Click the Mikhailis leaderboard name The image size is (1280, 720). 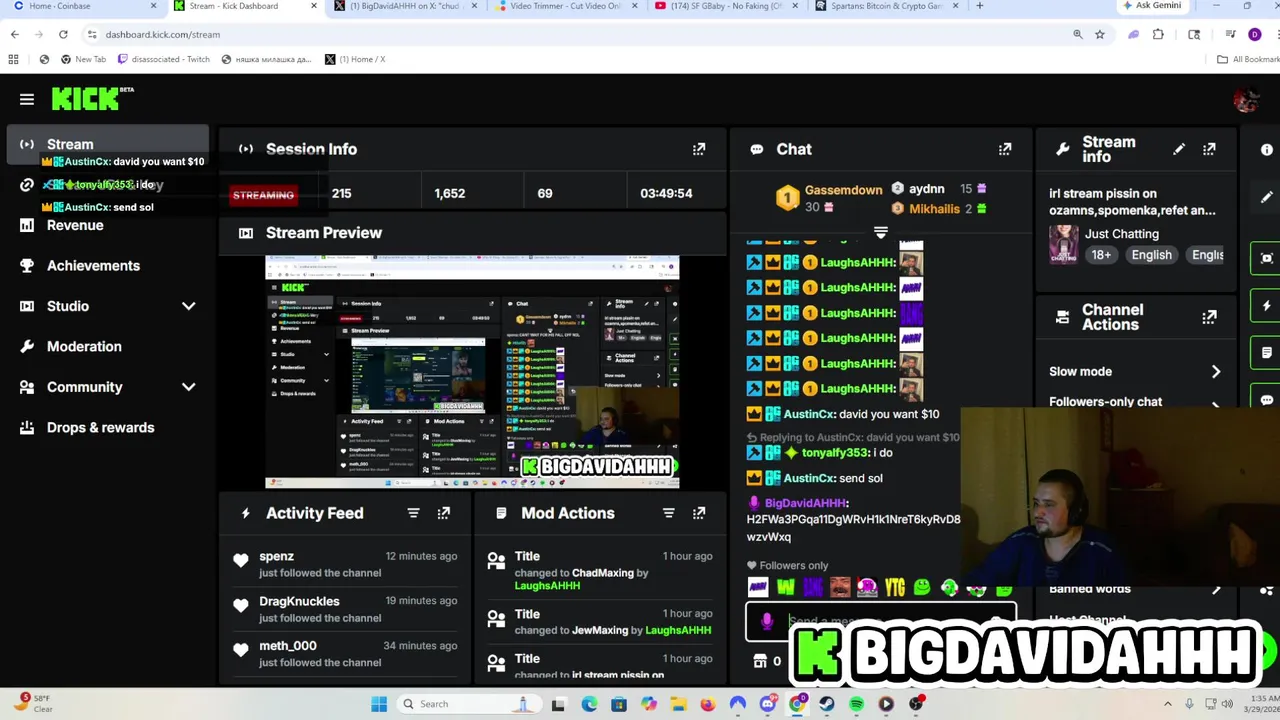pos(933,209)
